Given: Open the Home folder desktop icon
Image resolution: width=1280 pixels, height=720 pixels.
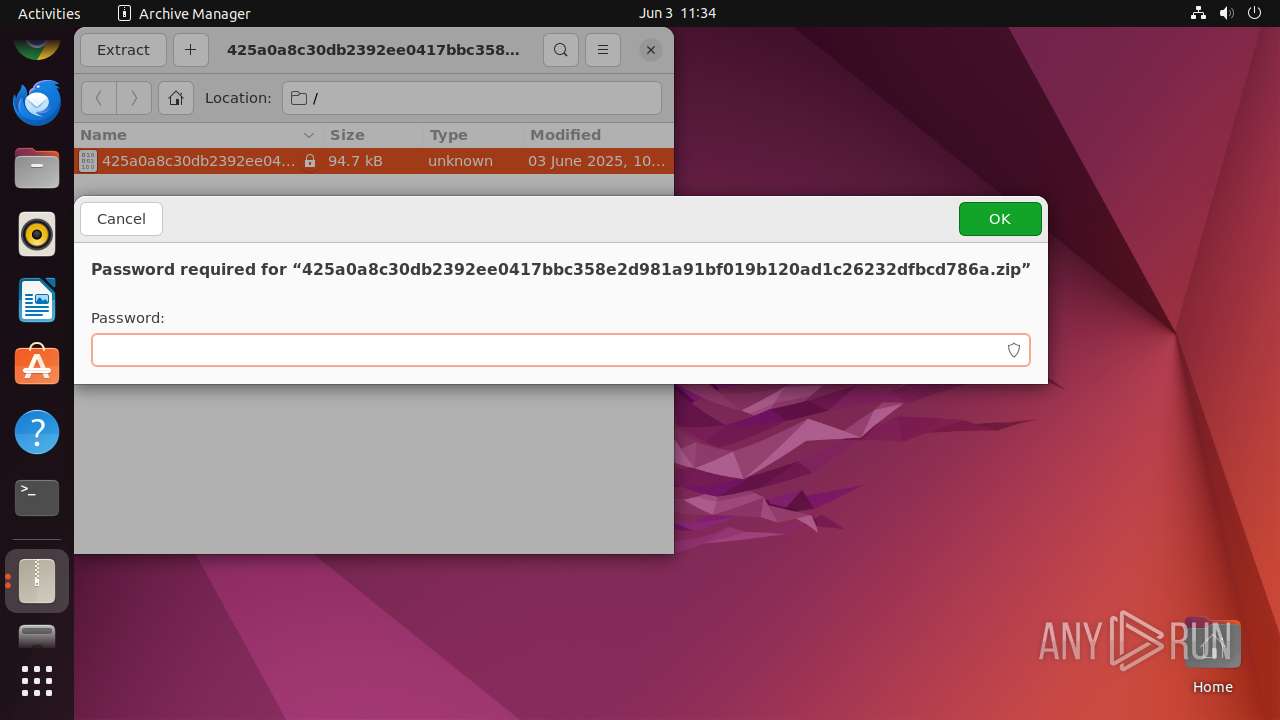Looking at the screenshot, I should 1212,656.
